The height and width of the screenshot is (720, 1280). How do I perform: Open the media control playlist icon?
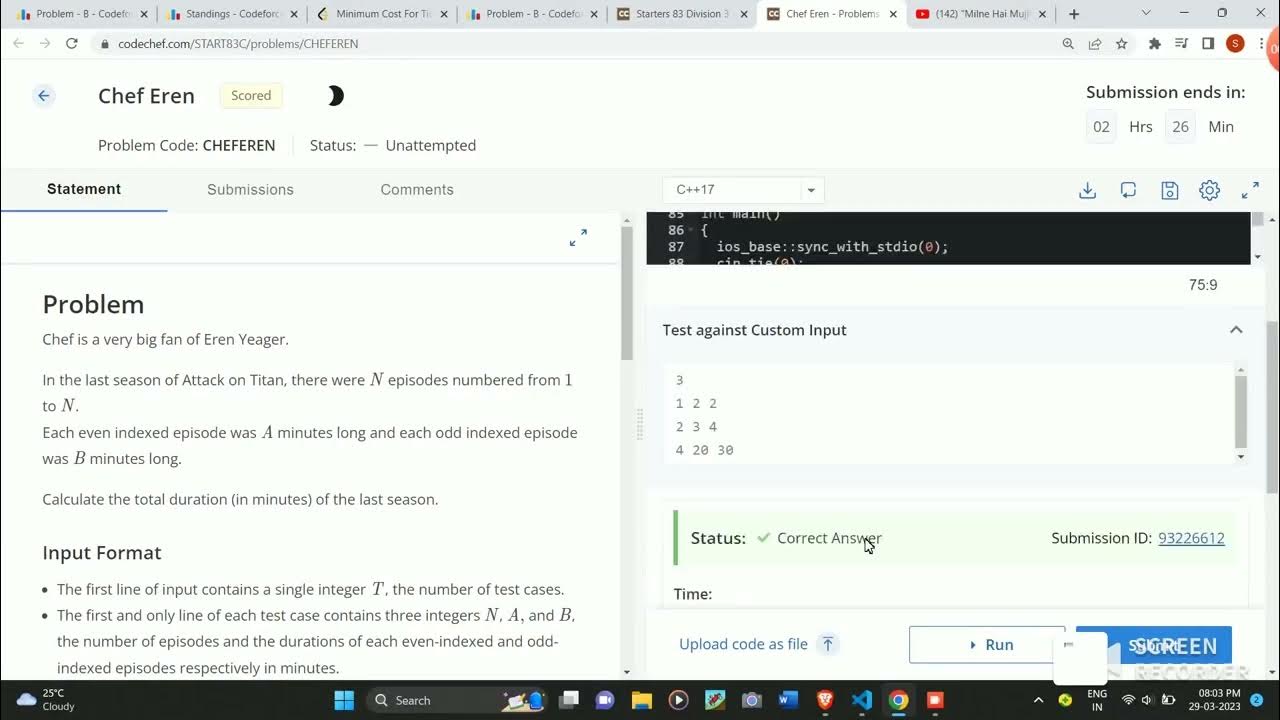pyautogui.click(x=1182, y=44)
